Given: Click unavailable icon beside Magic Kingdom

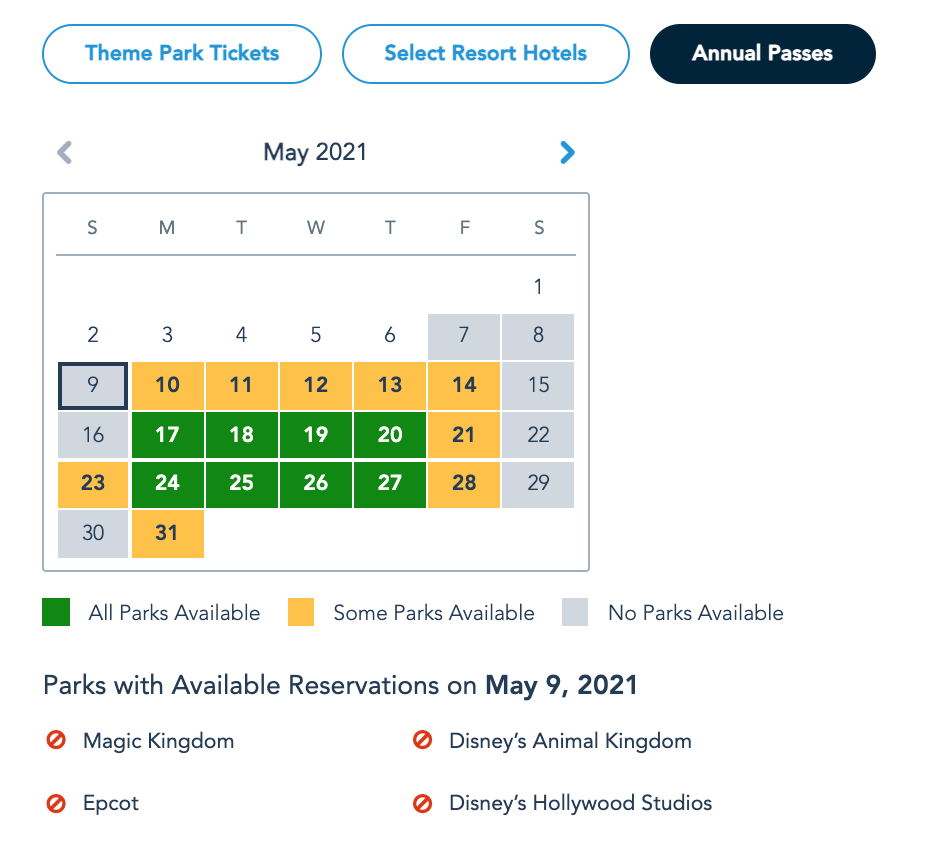Looking at the screenshot, I should point(56,741).
